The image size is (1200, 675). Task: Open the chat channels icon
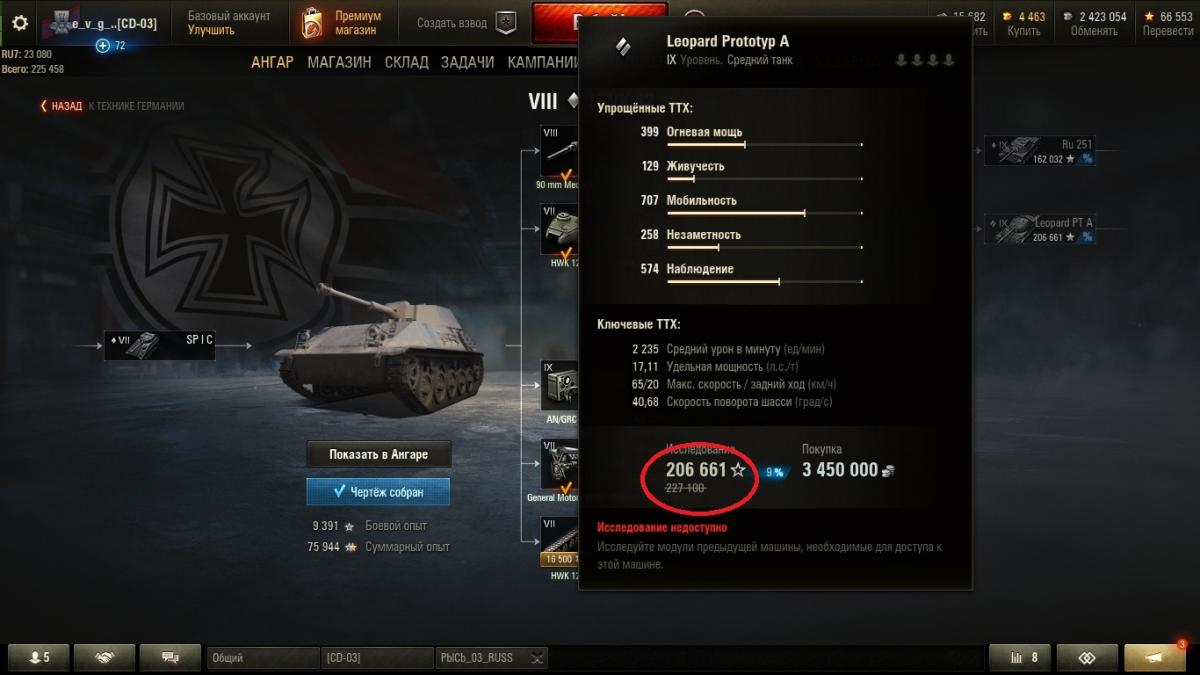(168, 657)
